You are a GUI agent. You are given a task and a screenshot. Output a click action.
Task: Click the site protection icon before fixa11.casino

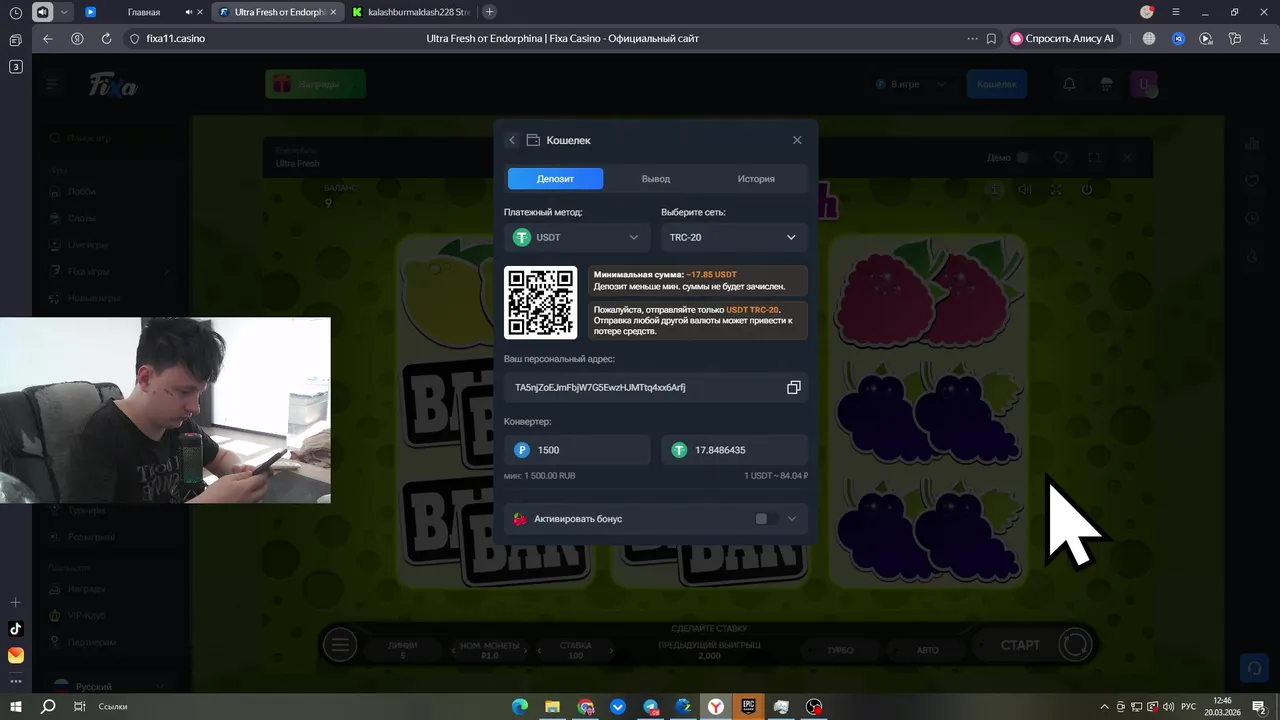click(135, 38)
